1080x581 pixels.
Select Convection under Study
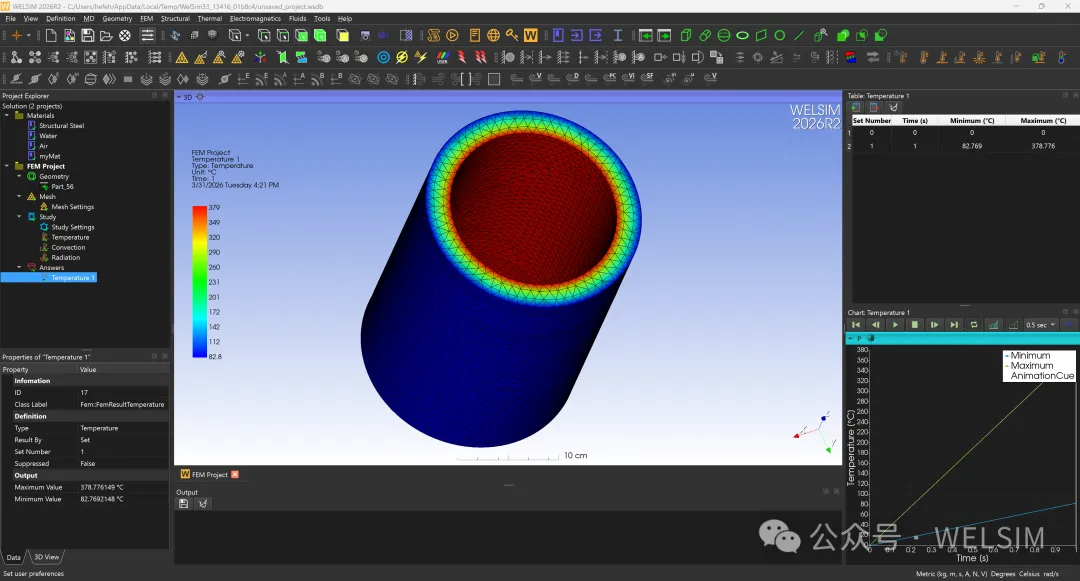68,247
